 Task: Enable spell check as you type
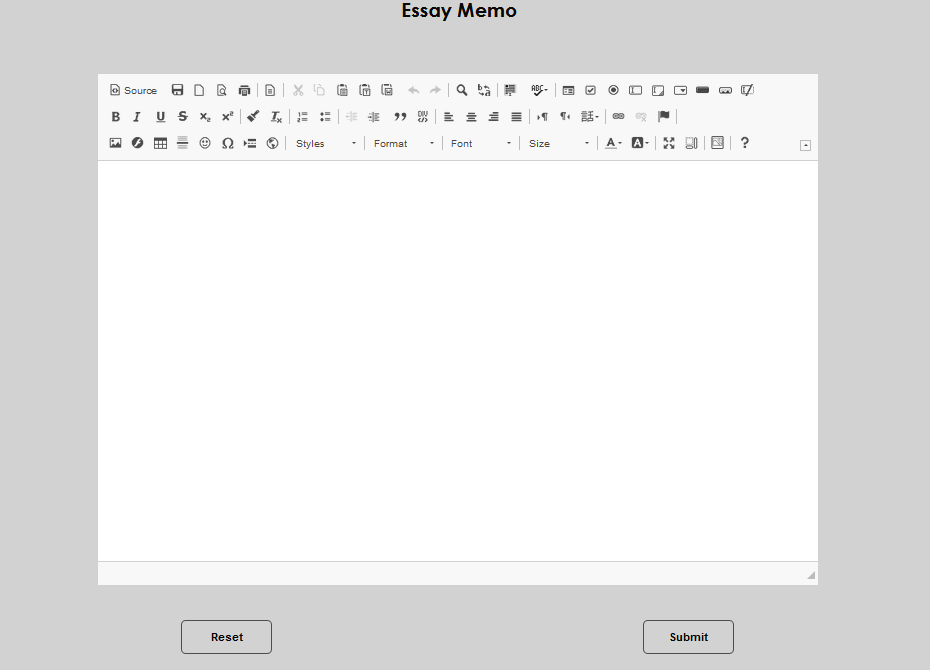pyautogui.click(x=538, y=90)
